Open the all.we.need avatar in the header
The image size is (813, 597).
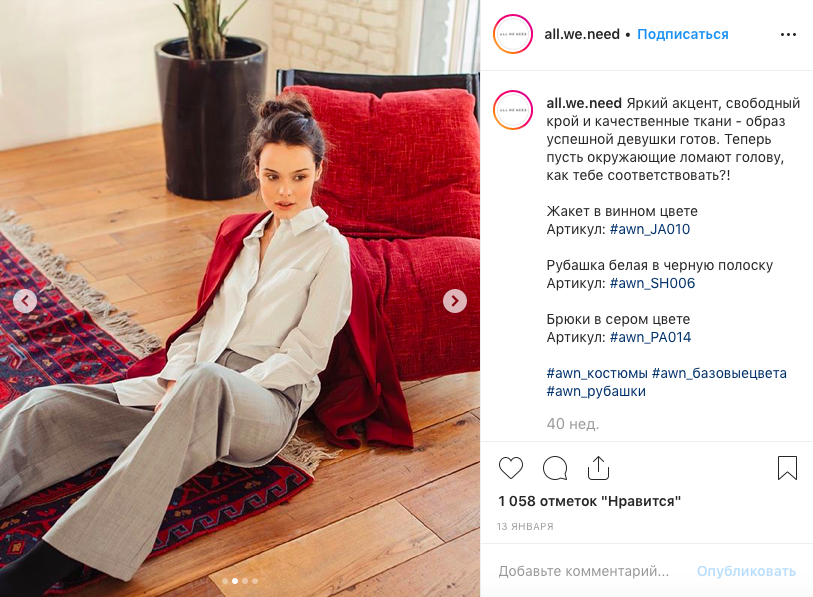pos(513,34)
